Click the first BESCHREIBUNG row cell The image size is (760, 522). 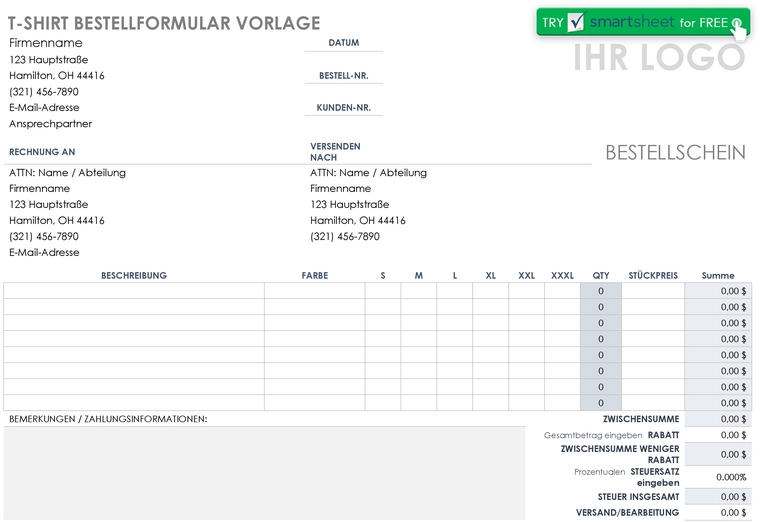tap(134, 291)
